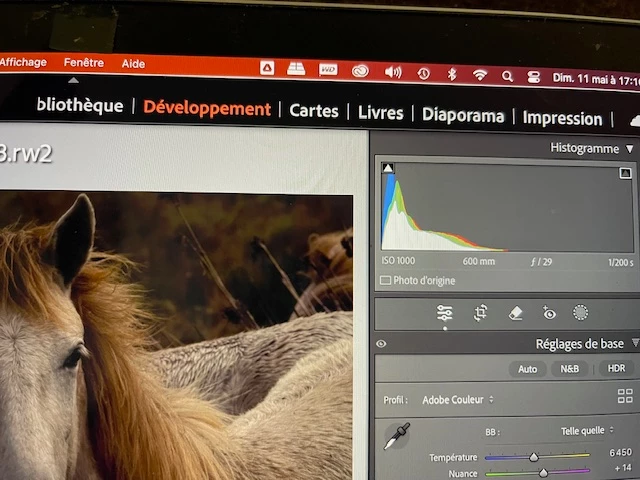The height and width of the screenshot is (480, 640).
Task: Open the profile browser grid icon
Action: pyautogui.click(x=625, y=396)
